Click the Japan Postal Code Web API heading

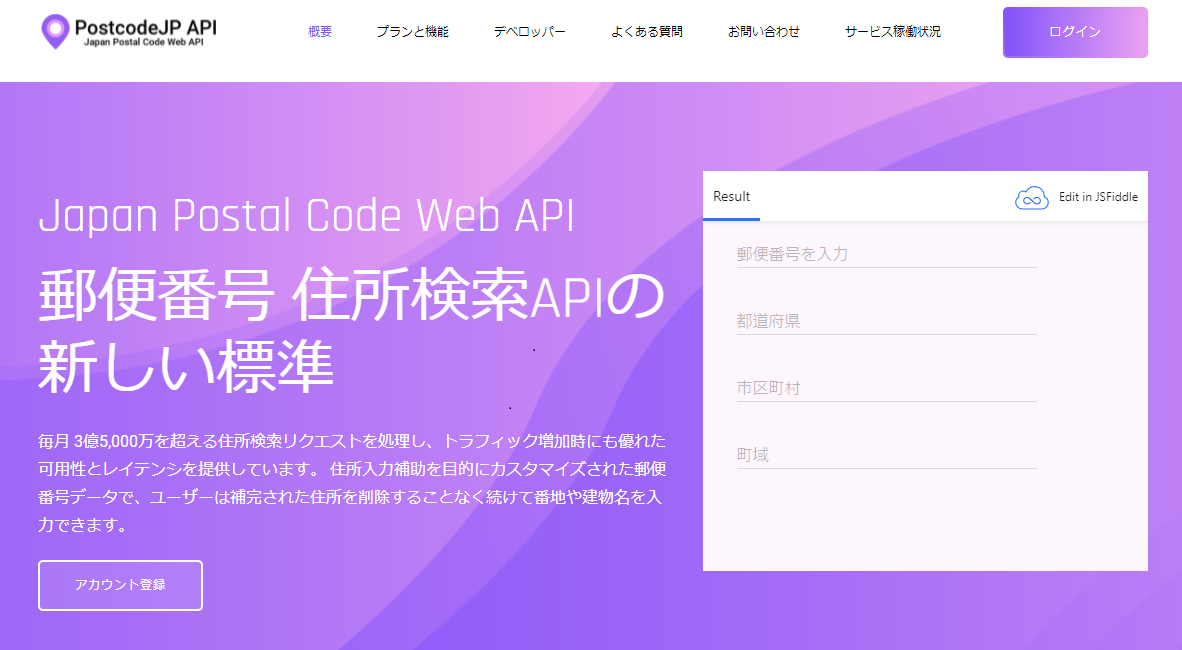click(306, 215)
